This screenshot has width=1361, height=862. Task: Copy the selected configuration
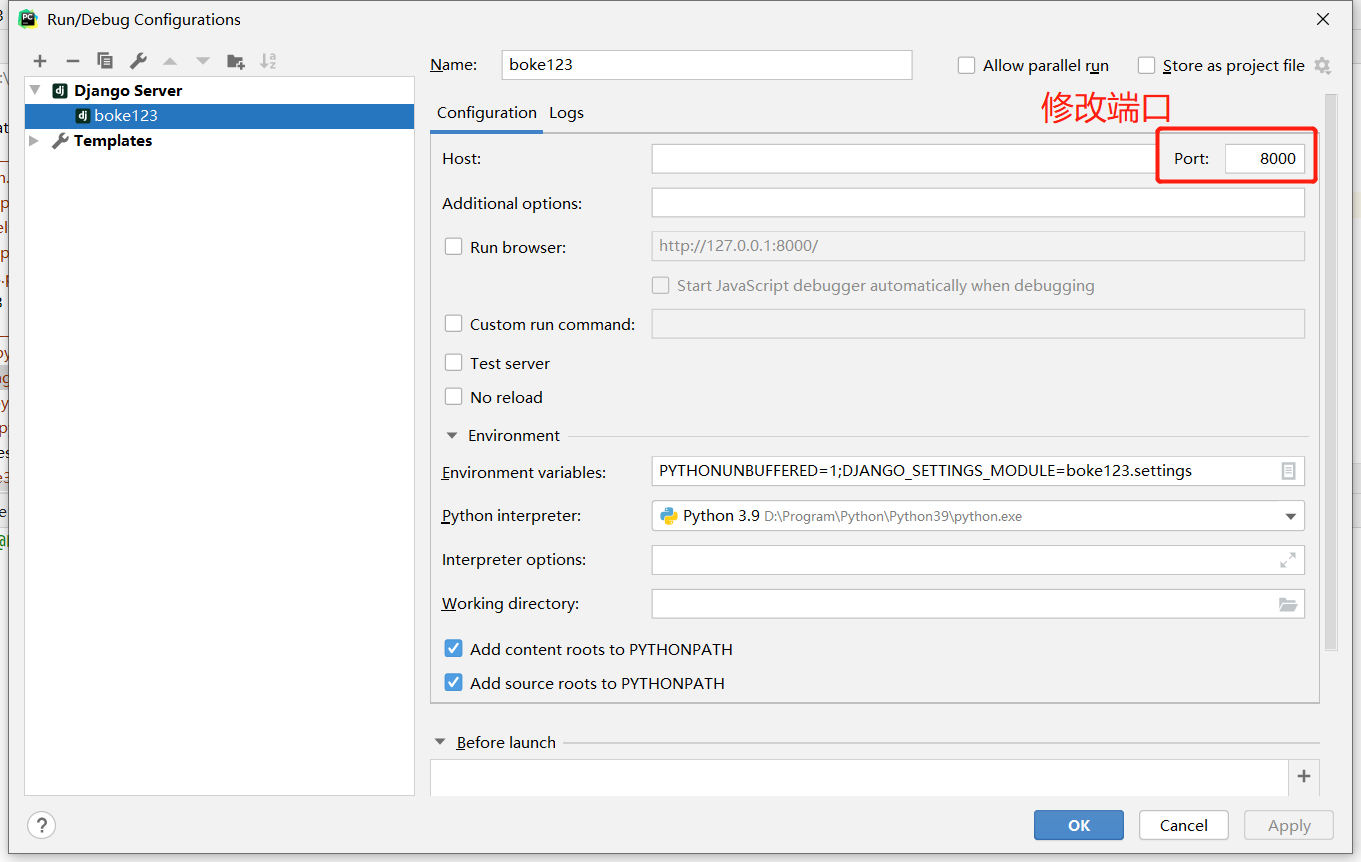pos(105,61)
